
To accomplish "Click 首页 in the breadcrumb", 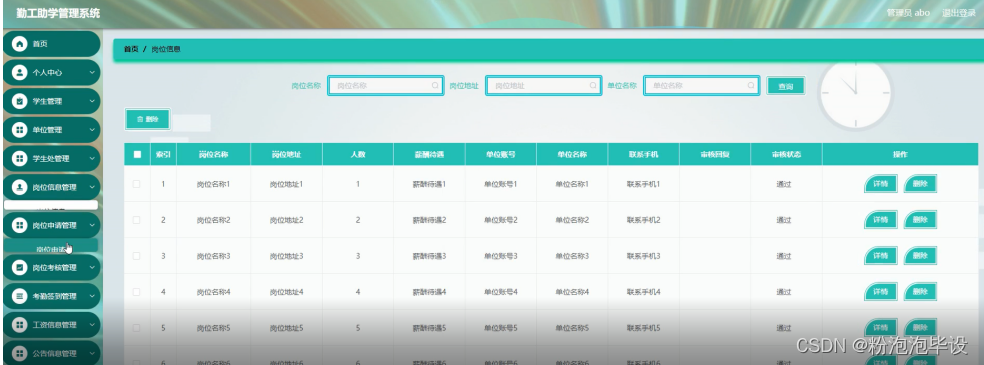I will tap(131, 49).
